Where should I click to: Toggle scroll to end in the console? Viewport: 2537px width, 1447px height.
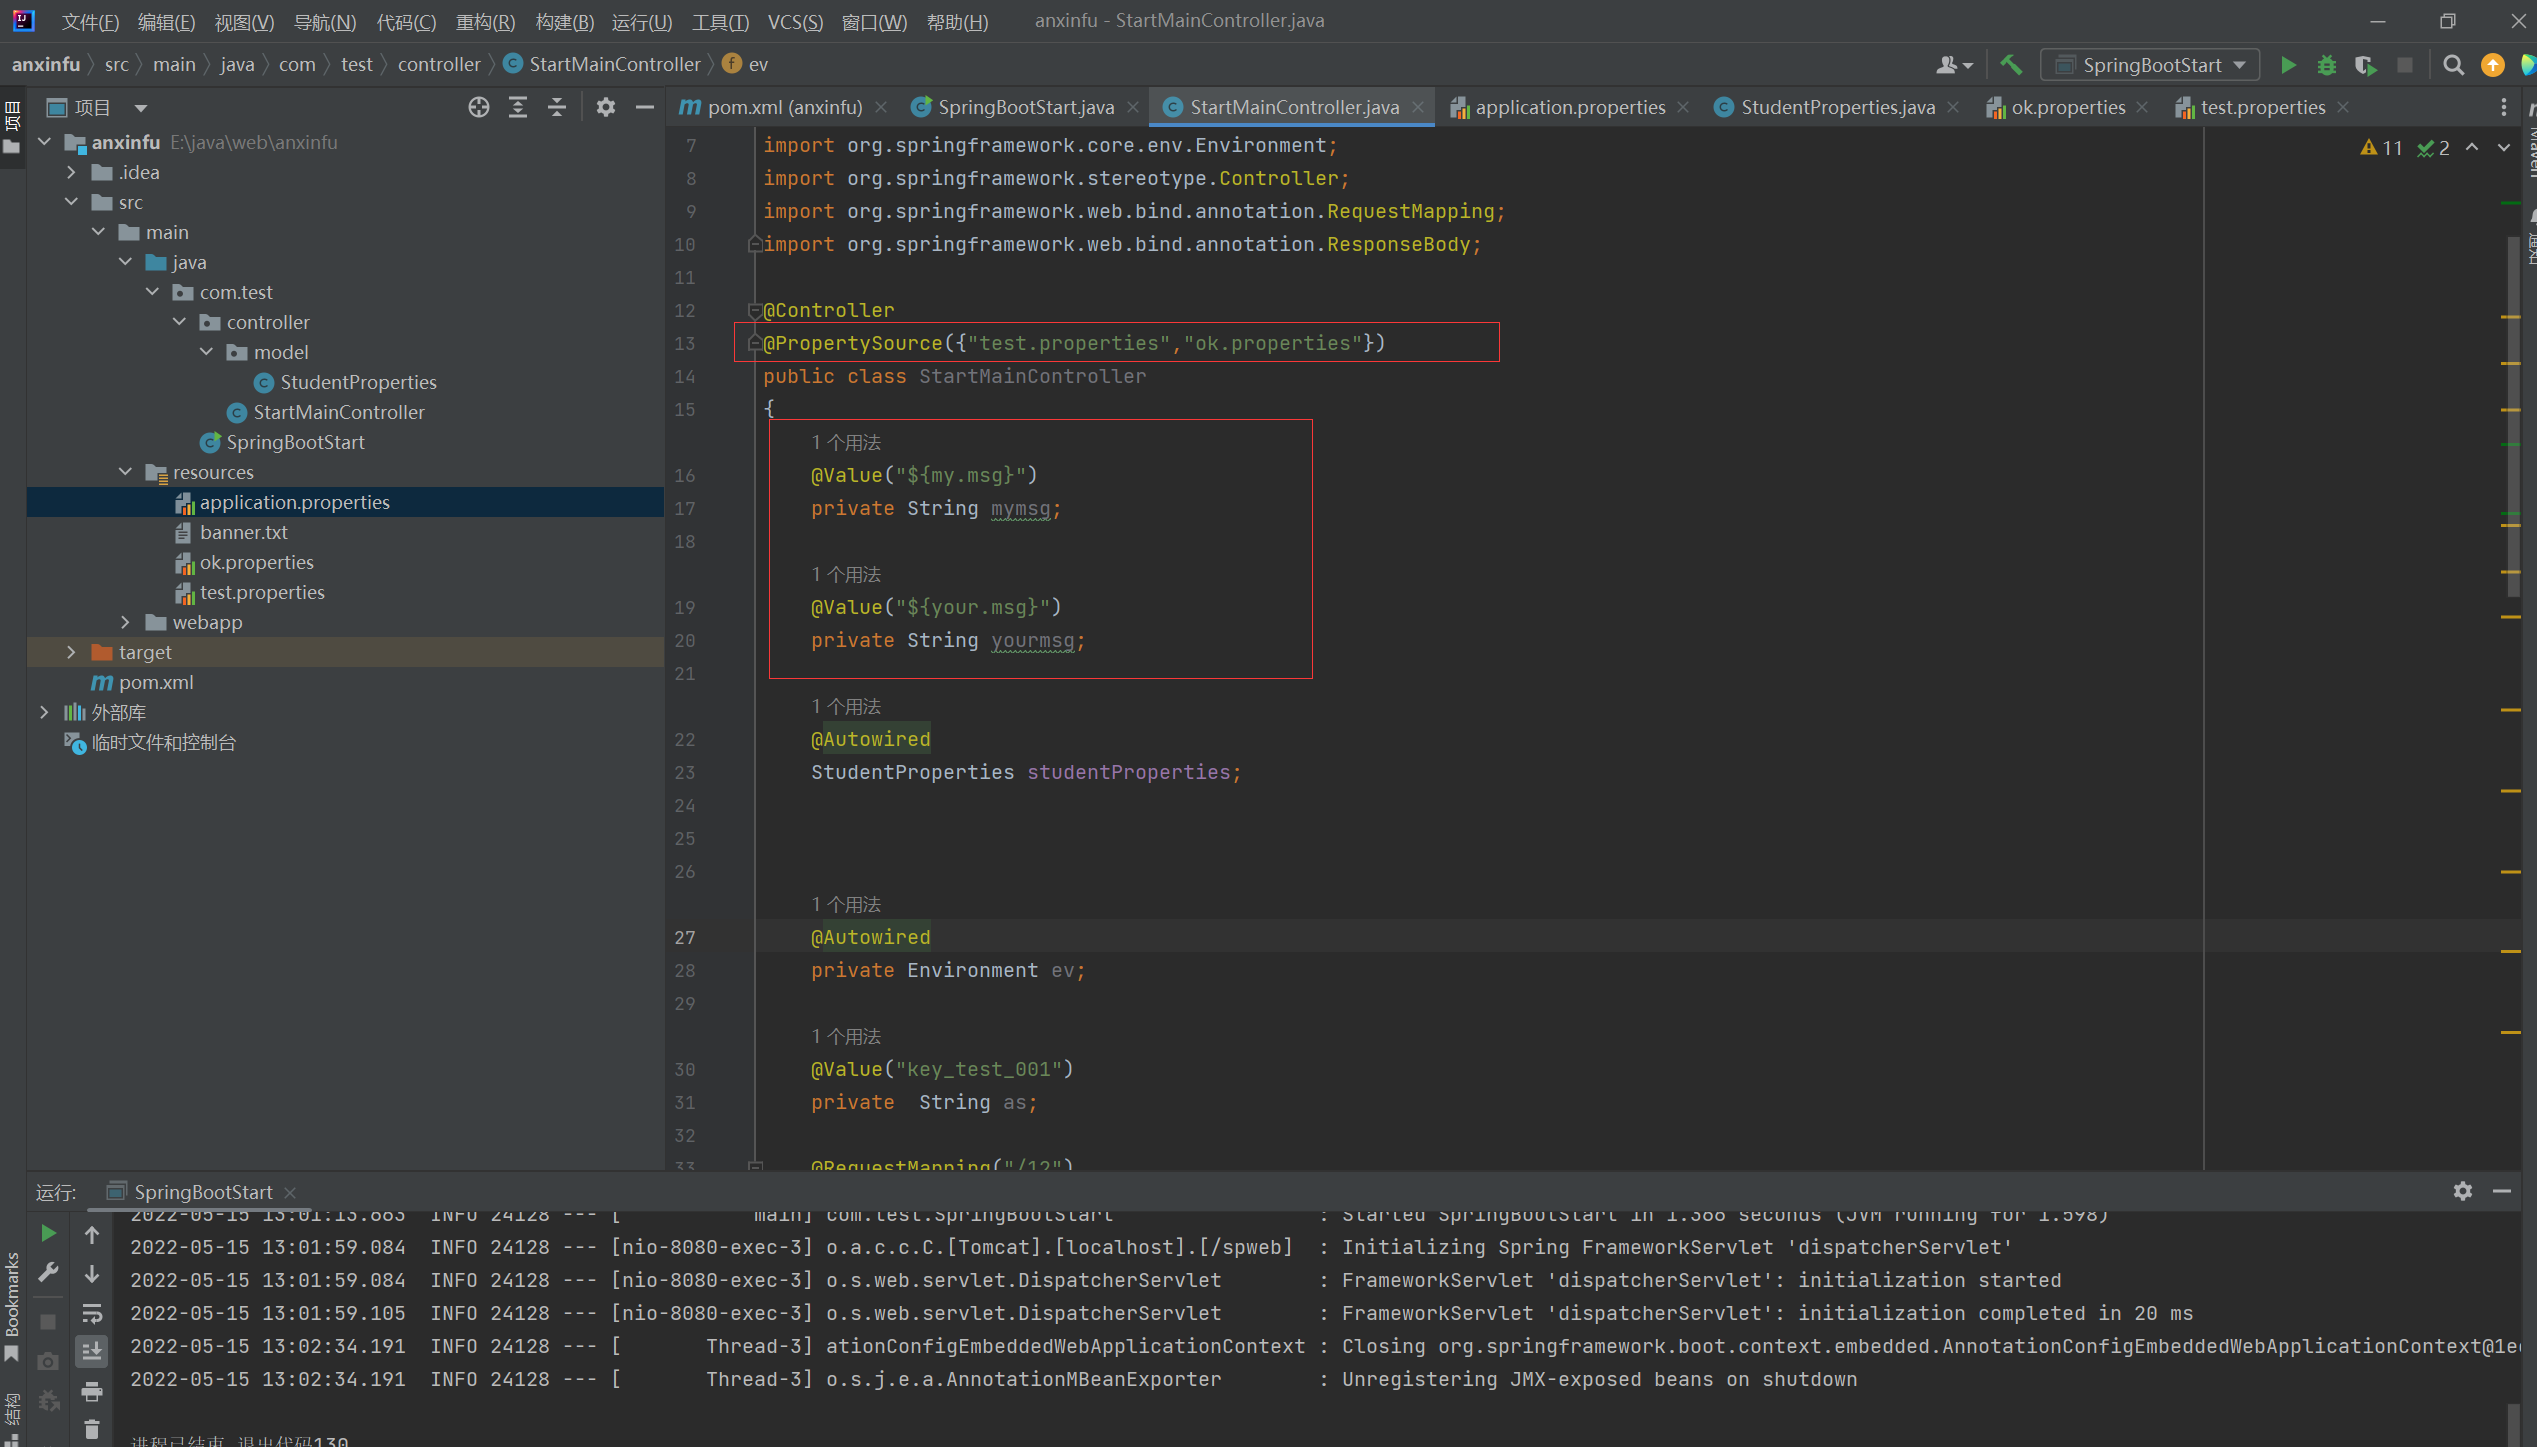[92, 1351]
